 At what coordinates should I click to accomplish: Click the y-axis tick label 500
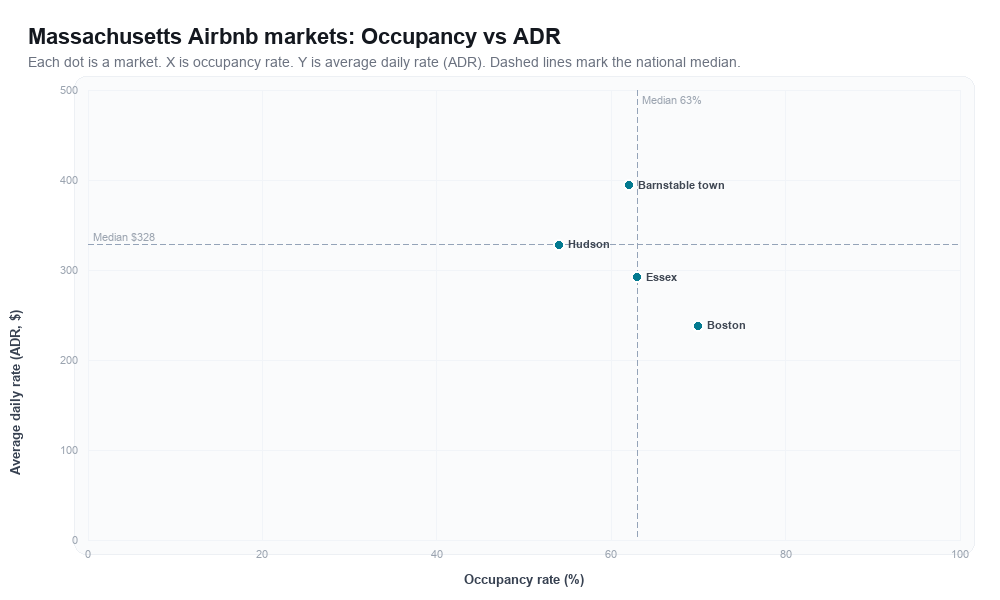click(69, 91)
